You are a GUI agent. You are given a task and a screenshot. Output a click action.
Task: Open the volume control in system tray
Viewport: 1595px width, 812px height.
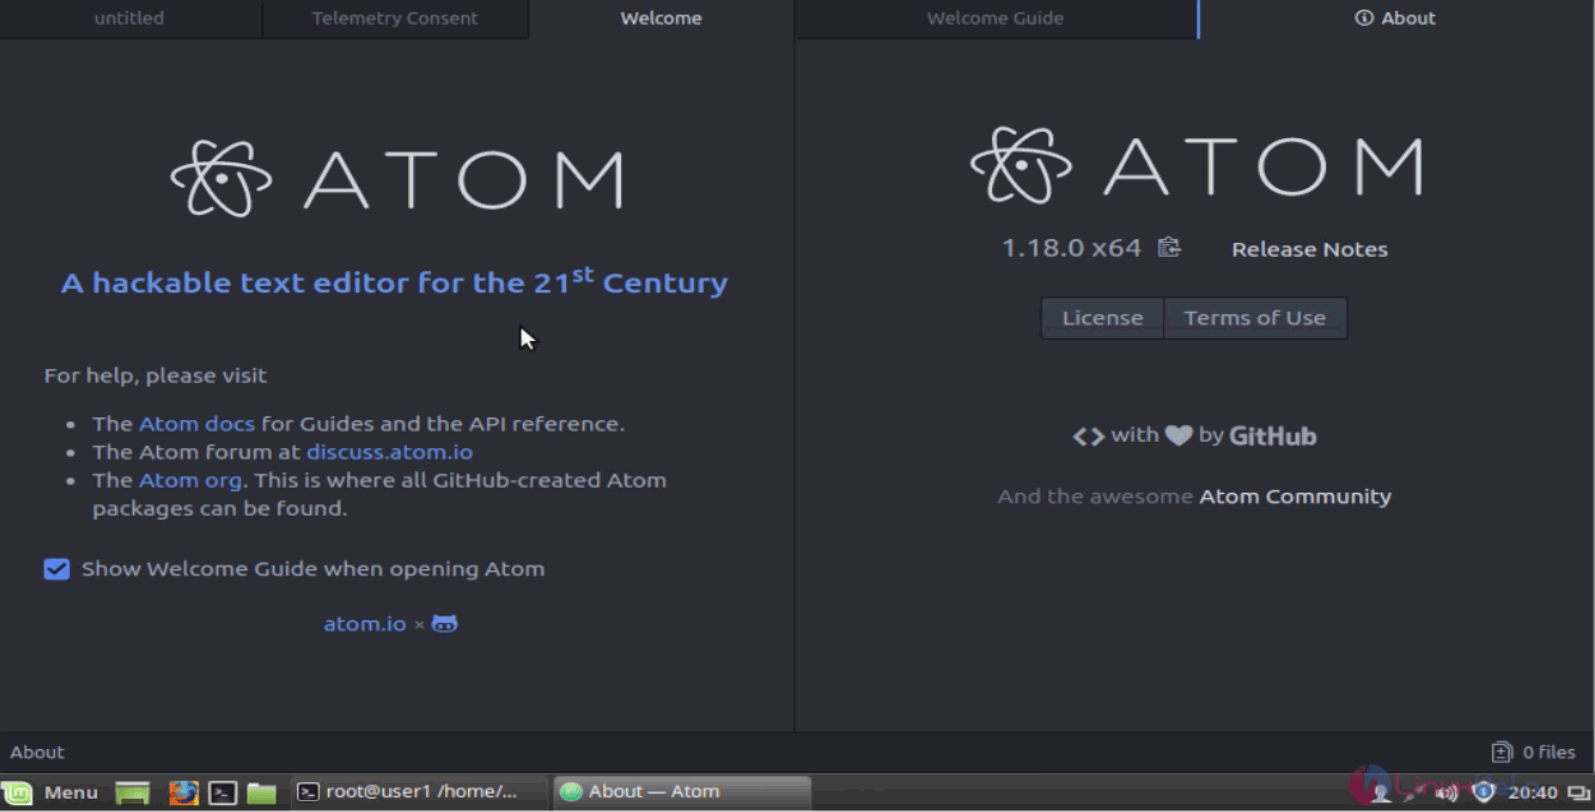click(1446, 793)
